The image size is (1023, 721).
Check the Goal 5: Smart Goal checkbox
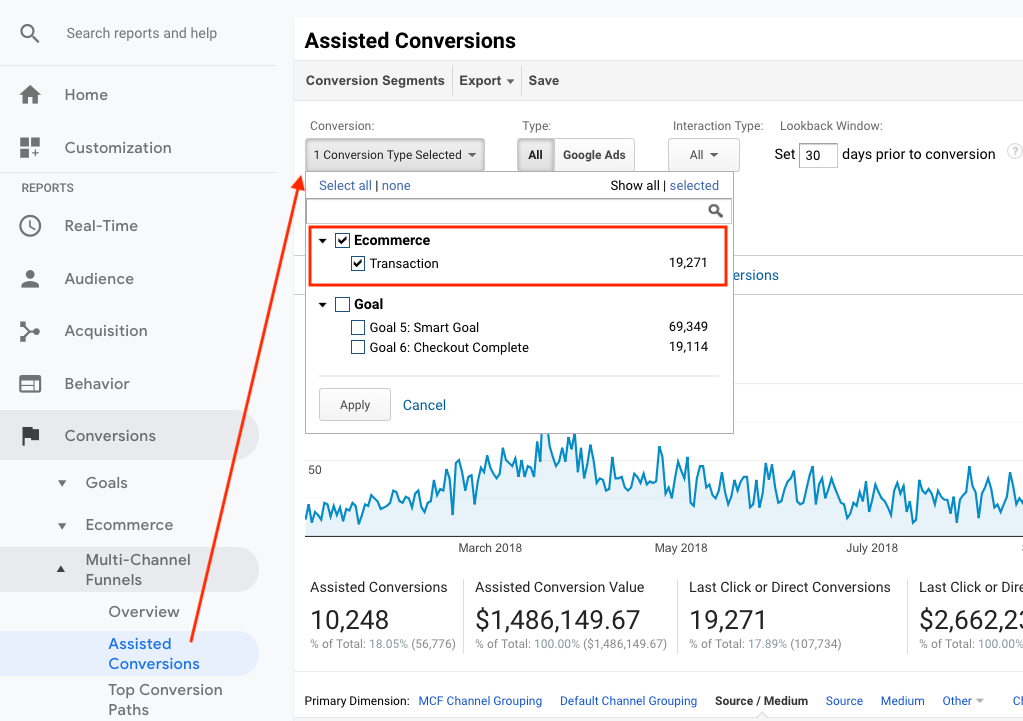[358, 327]
